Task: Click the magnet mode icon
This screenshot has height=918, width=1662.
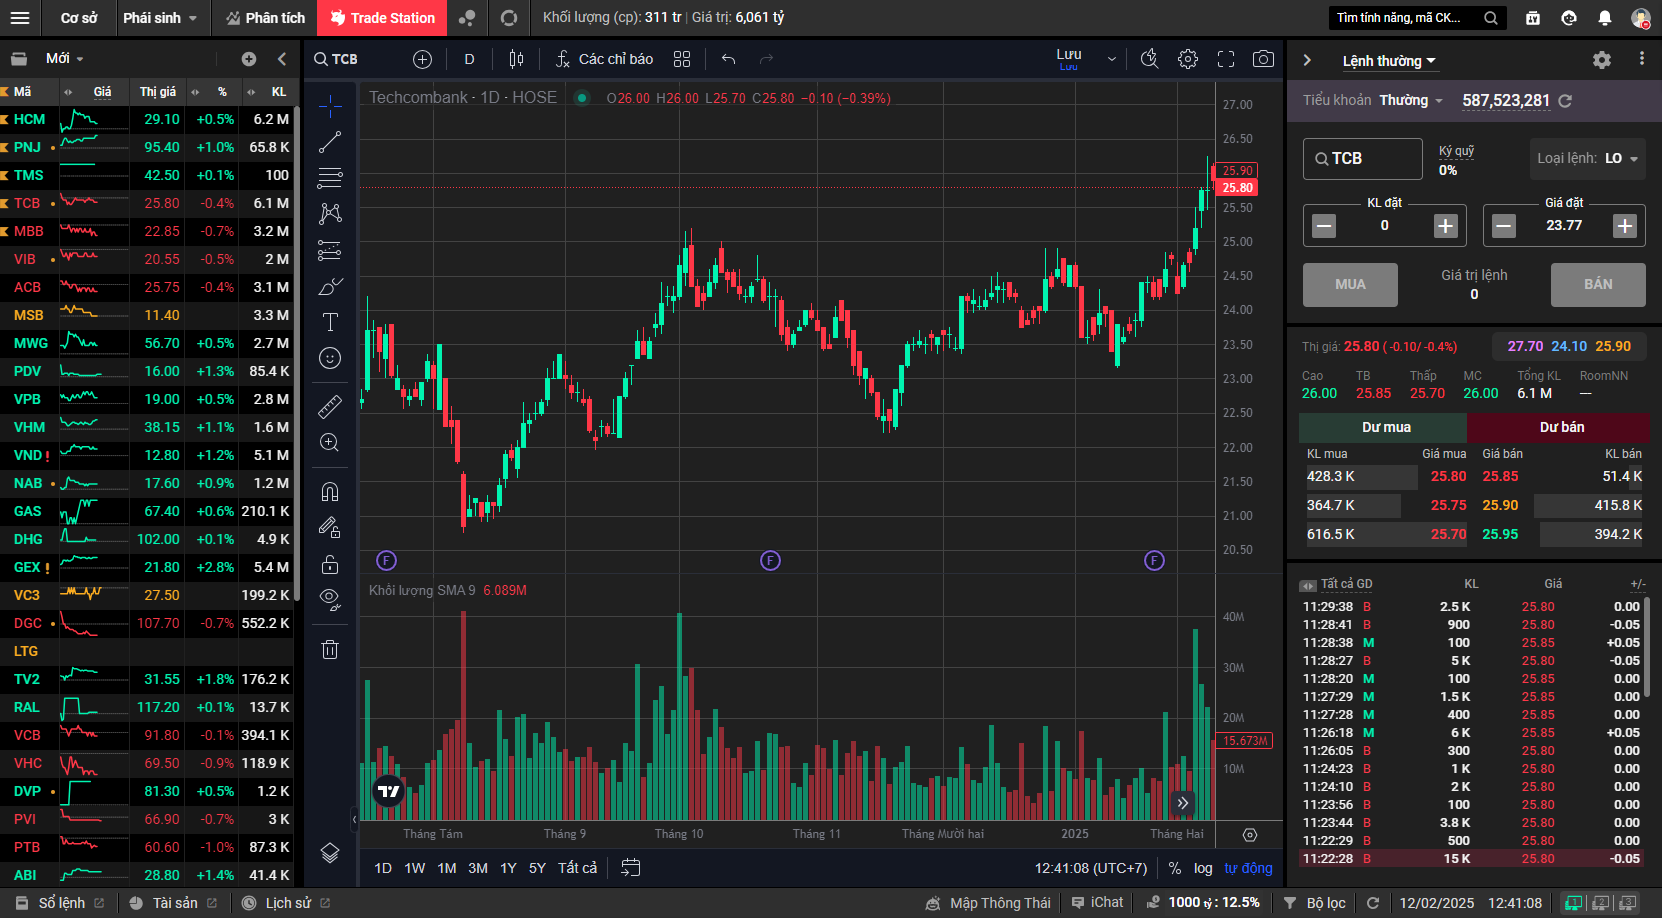Action: 330,491
